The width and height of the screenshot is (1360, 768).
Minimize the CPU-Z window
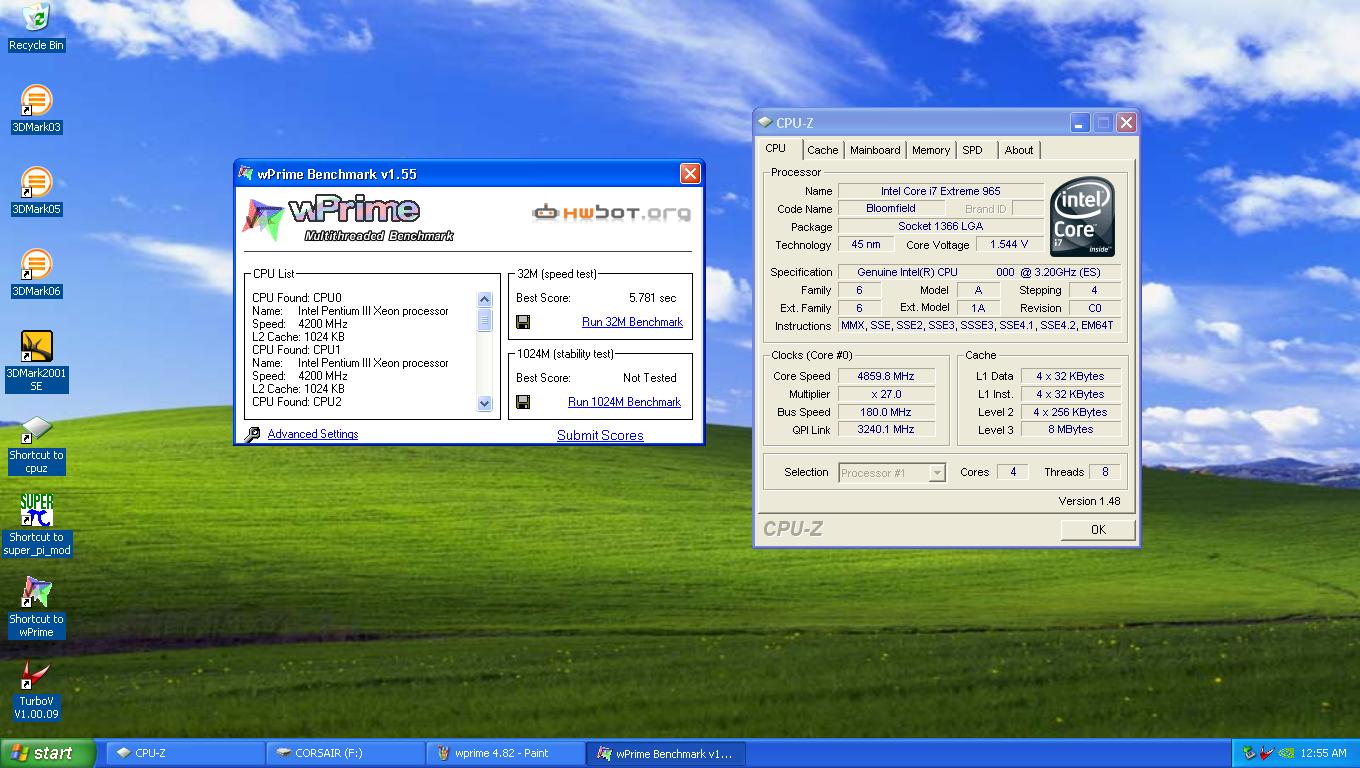pos(1080,123)
